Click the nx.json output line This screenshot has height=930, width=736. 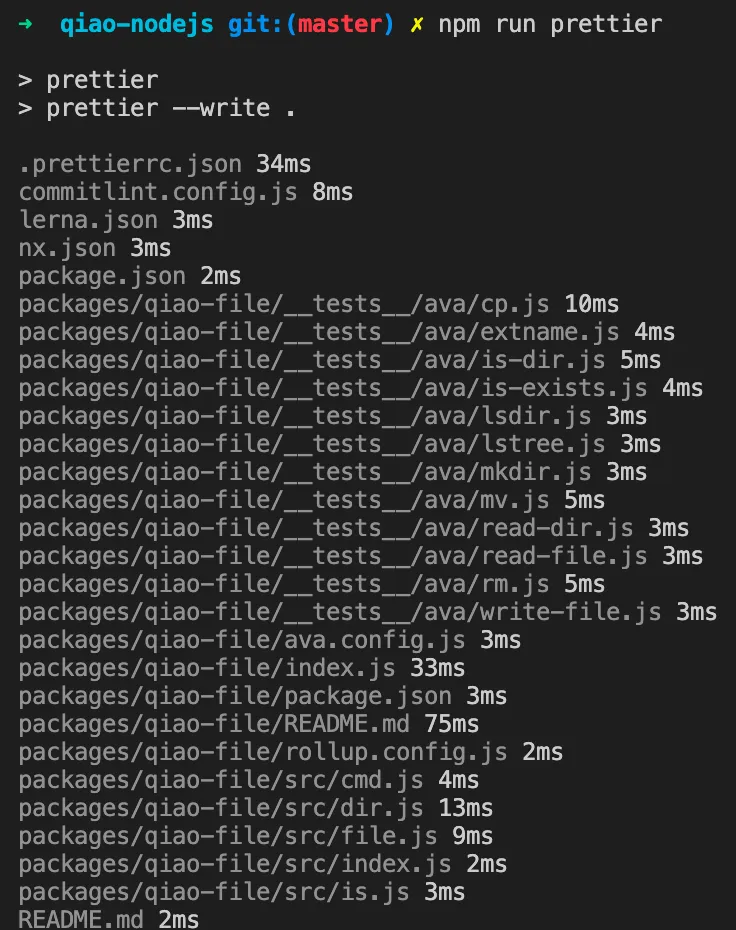pyautogui.click(x=67, y=247)
